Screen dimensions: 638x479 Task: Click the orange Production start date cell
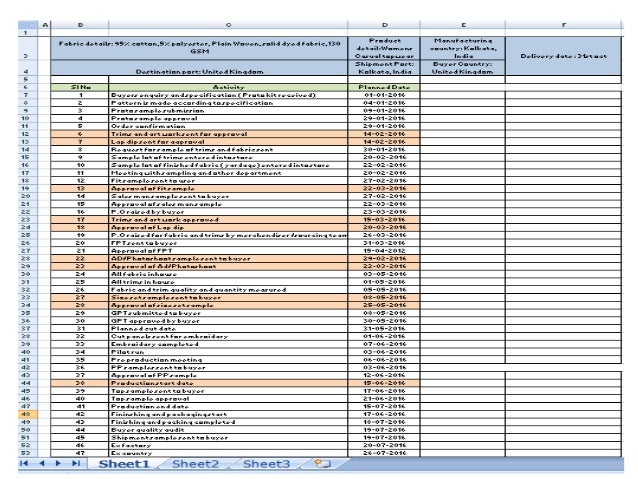pos(228,383)
